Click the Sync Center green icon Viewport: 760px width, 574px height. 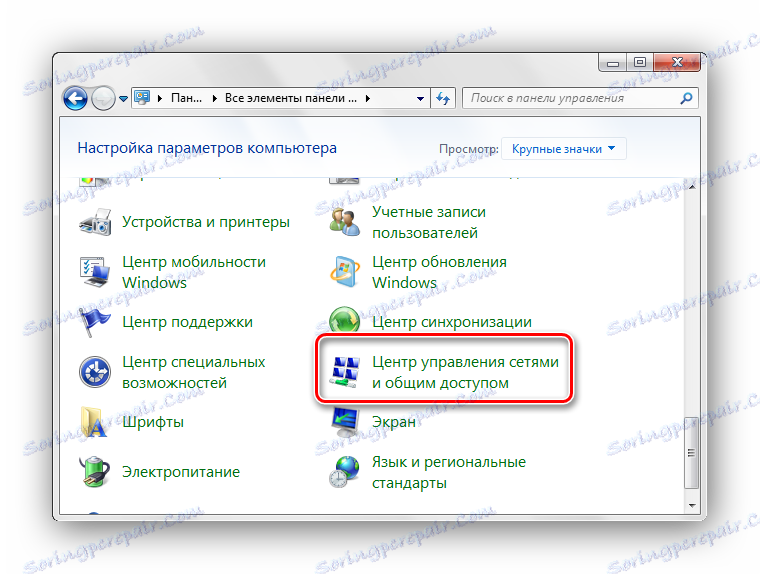345,319
